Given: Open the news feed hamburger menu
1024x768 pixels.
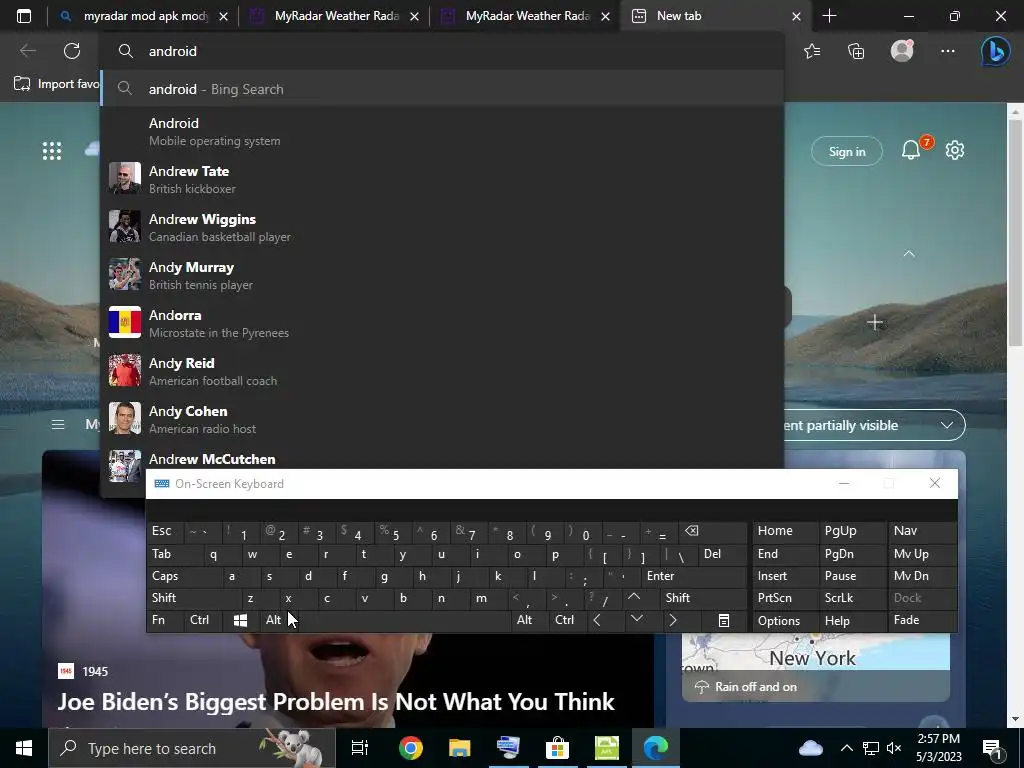Looking at the screenshot, I should (x=58, y=425).
